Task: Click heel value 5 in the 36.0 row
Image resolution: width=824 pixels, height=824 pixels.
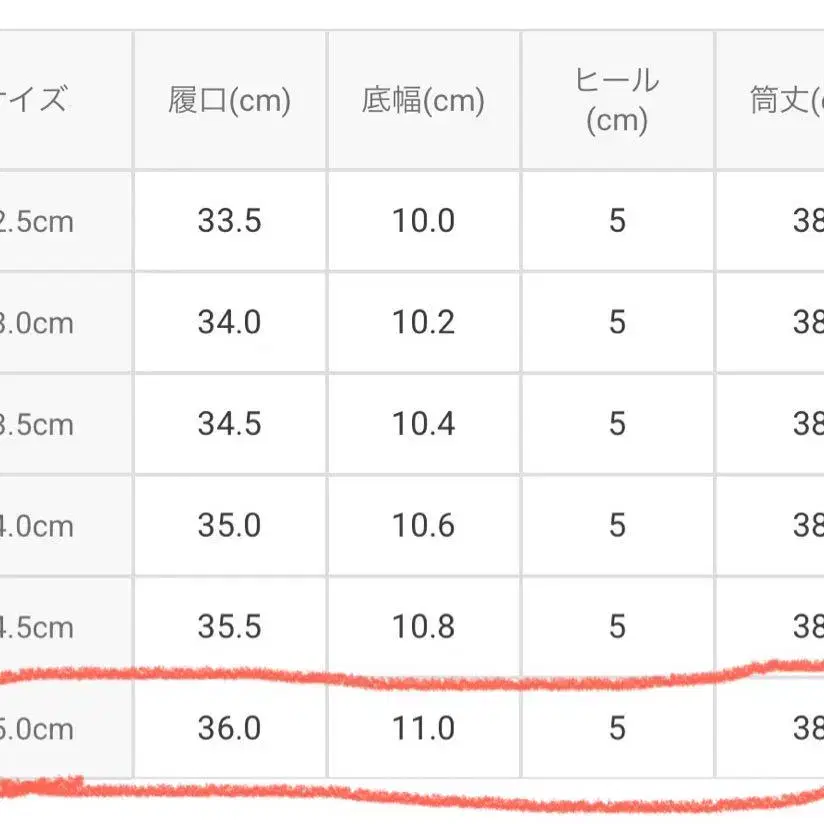Action: click(617, 729)
